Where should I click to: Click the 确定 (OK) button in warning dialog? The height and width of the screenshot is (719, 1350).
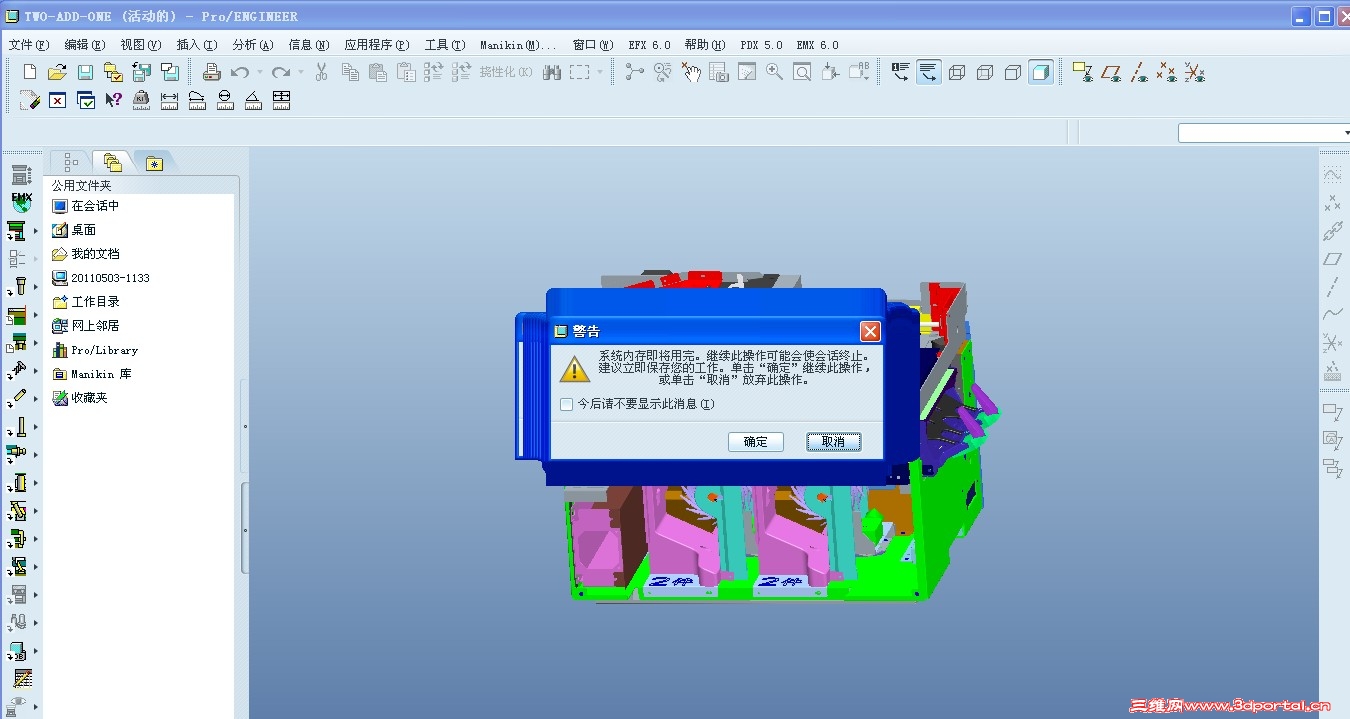click(x=756, y=441)
